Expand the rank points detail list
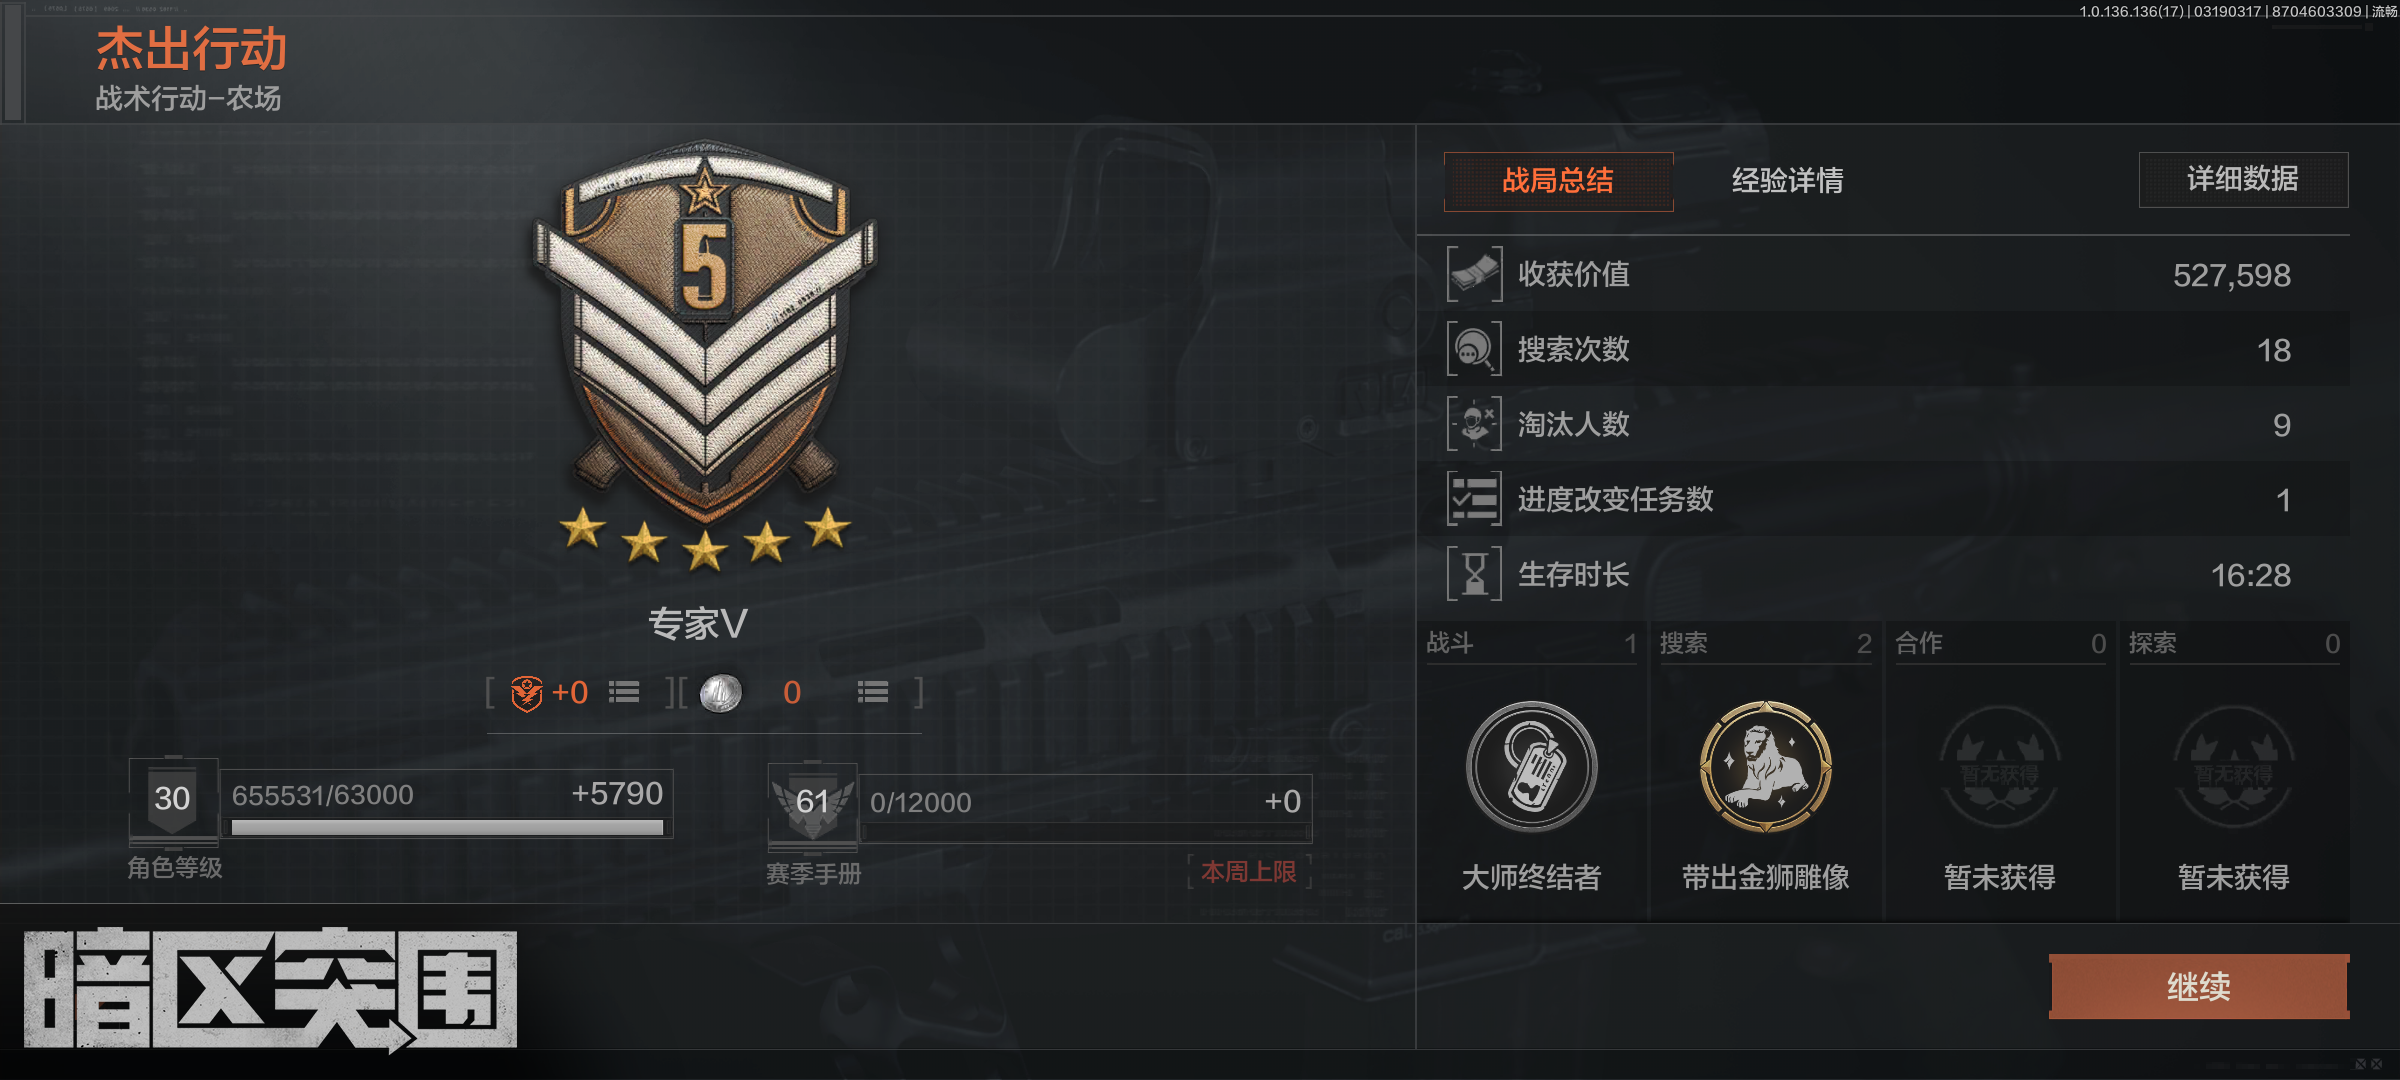2400x1080 pixels. pyautogui.click(x=624, y=692)
